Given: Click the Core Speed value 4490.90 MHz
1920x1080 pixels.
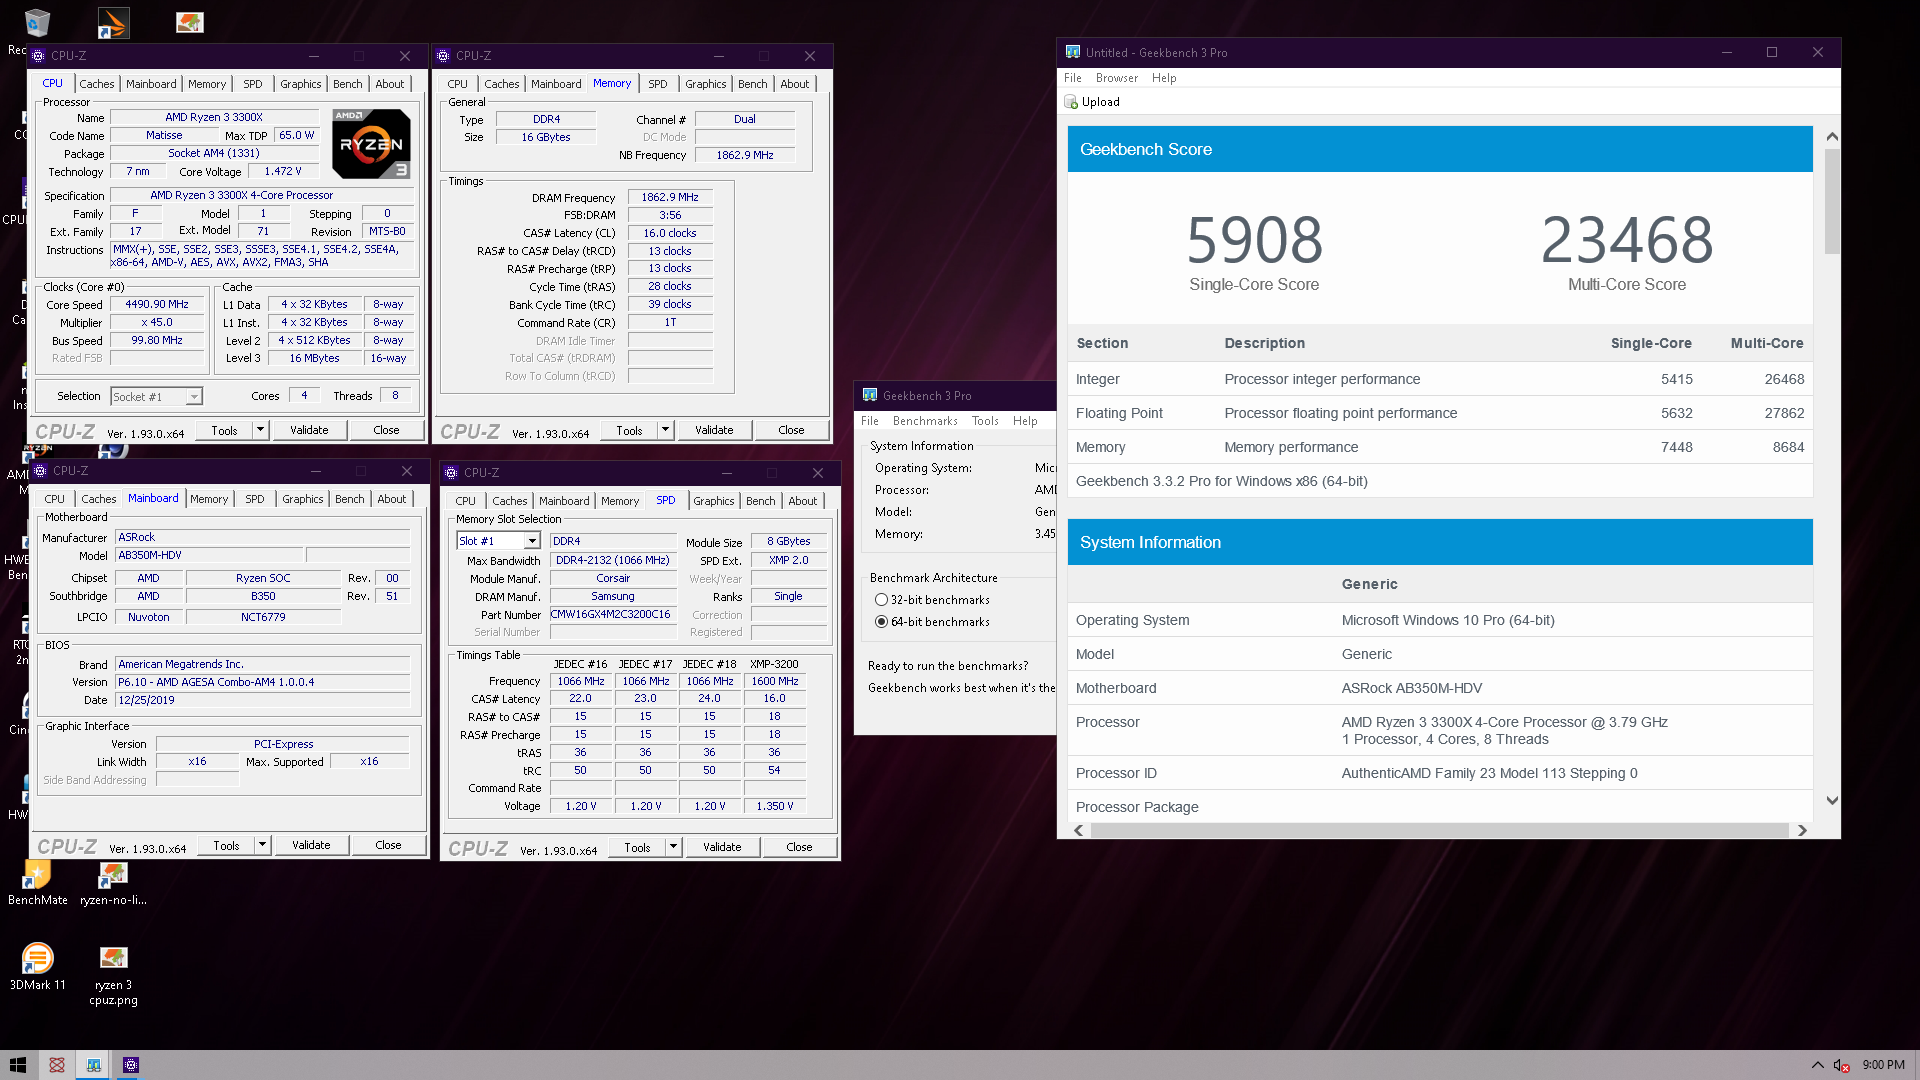Looking at the screenshot, I should 157,305.
